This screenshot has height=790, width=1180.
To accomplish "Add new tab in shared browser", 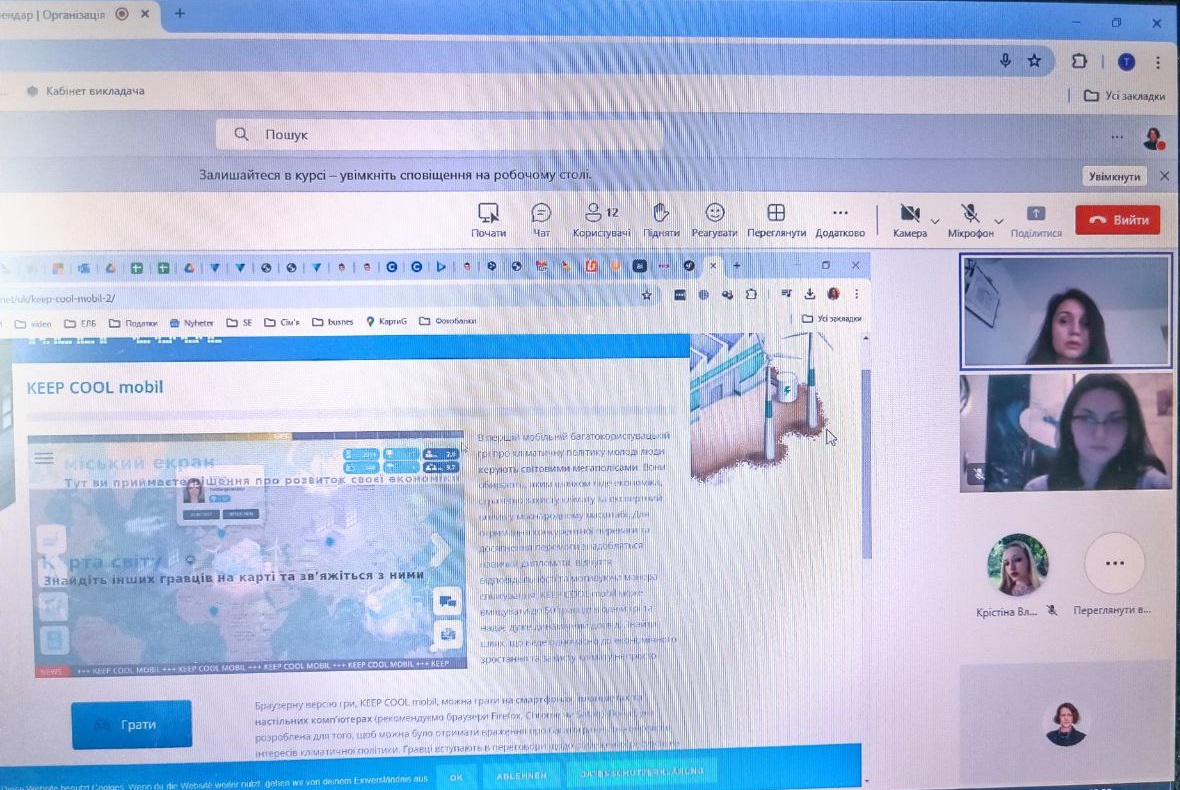I will pos(737,266).
